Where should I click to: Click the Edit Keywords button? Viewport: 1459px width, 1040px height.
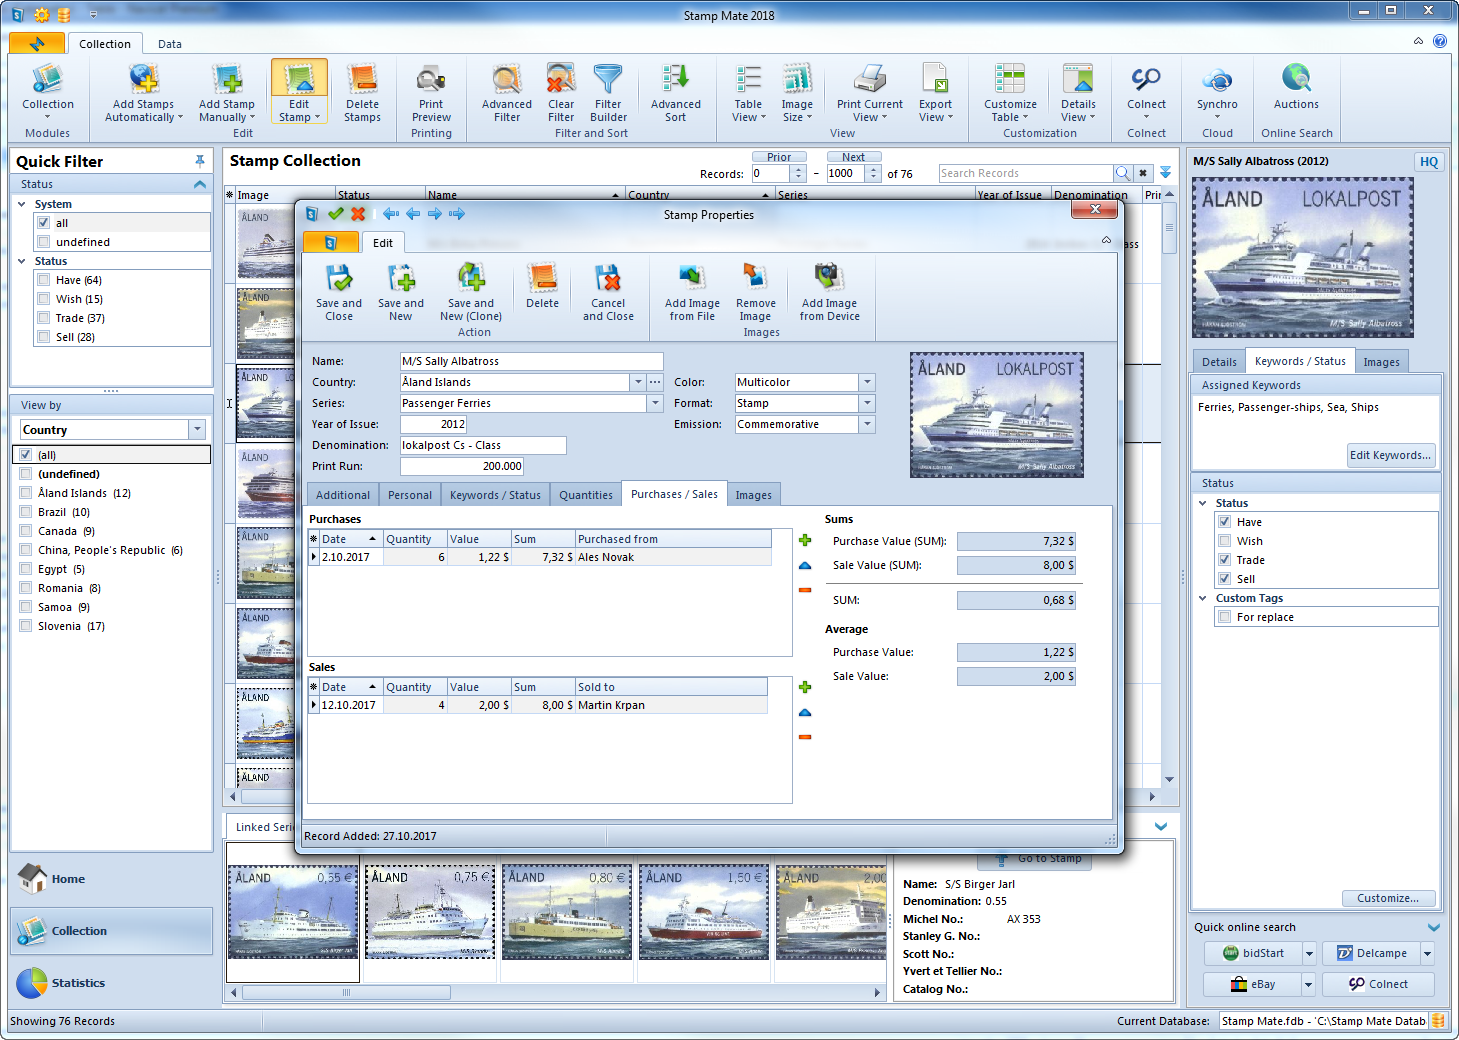click(x=1390, y=455)
